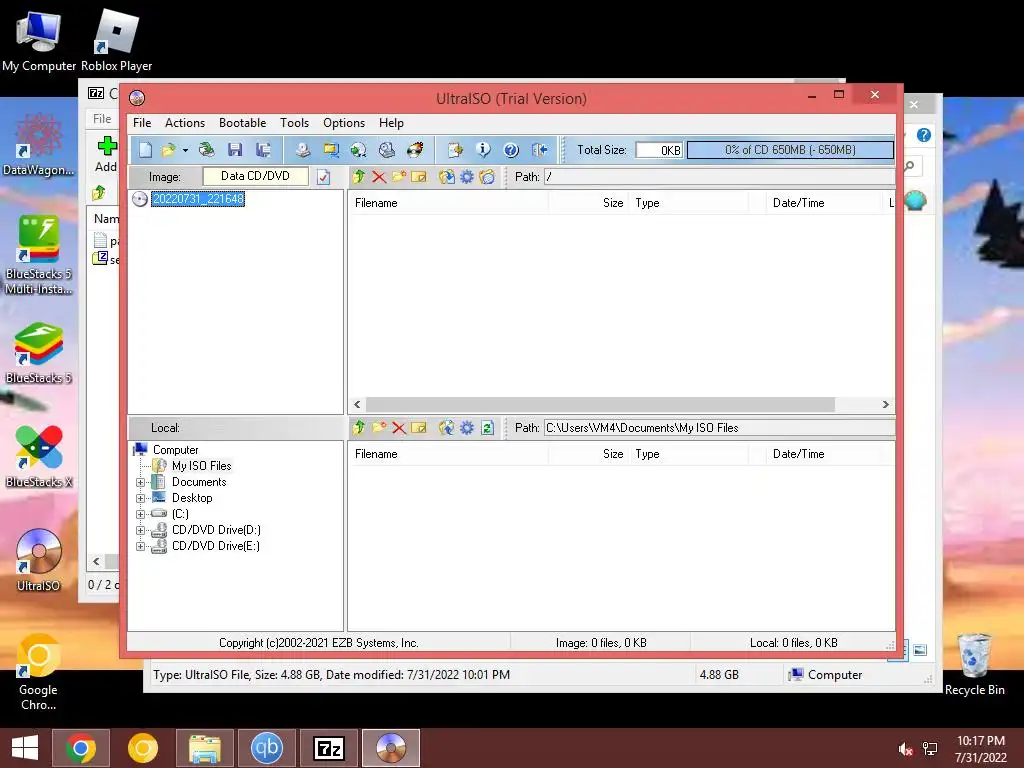Toggle the boot information checkmark icon beside Data CD/DVD

(x=323, y=177)
